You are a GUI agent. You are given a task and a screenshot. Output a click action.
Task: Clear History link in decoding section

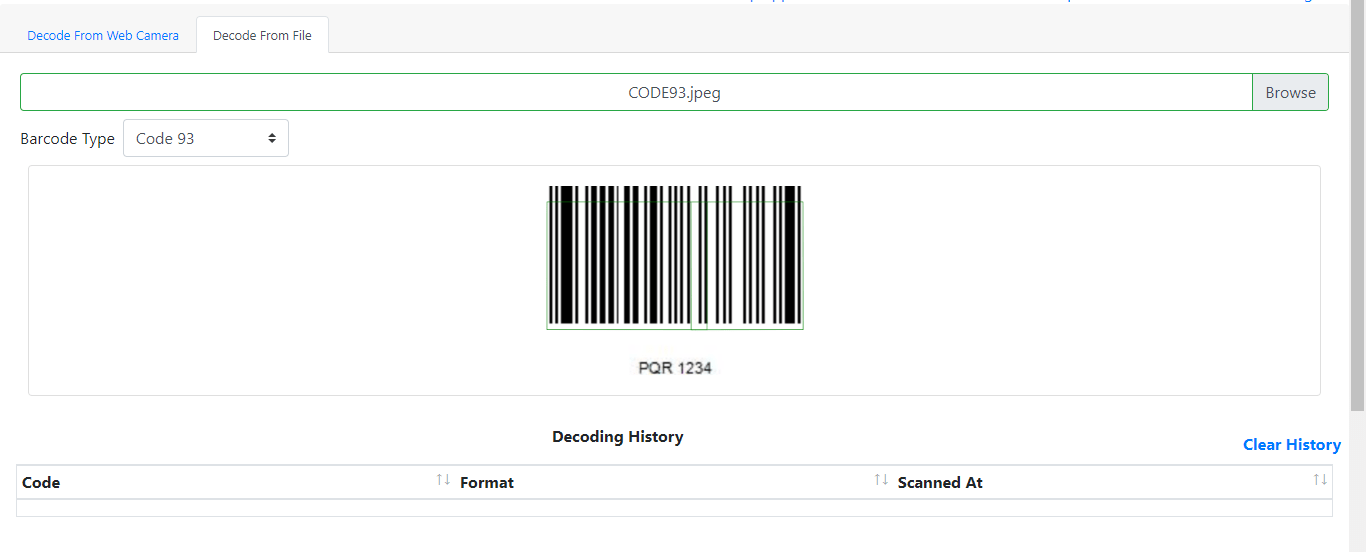click(x=1291, y=445)
